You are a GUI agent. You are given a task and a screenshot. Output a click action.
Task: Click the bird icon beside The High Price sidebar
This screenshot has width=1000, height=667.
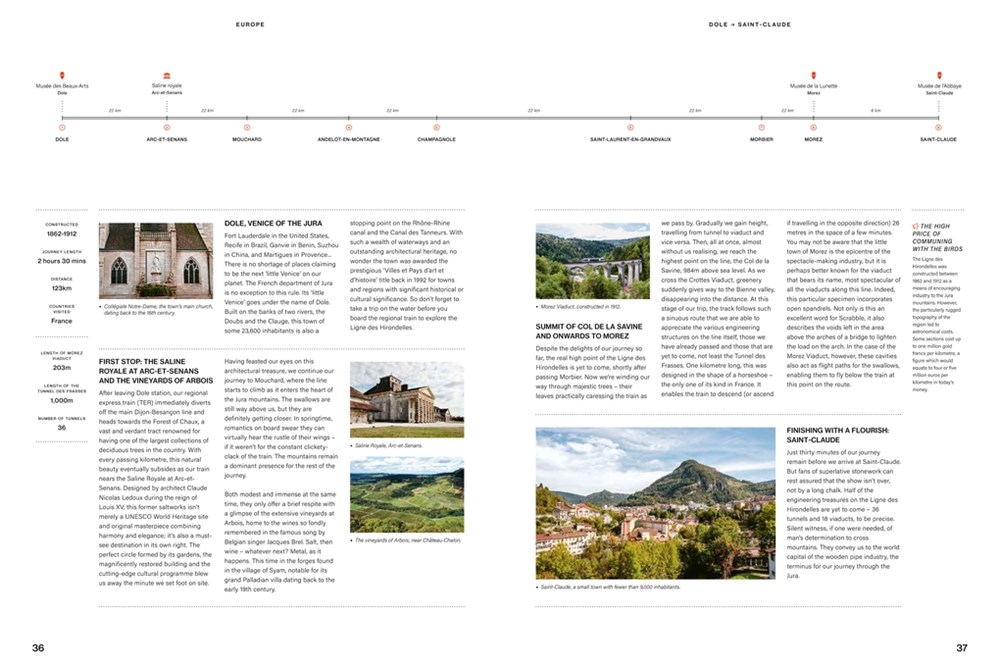[915, 226]
